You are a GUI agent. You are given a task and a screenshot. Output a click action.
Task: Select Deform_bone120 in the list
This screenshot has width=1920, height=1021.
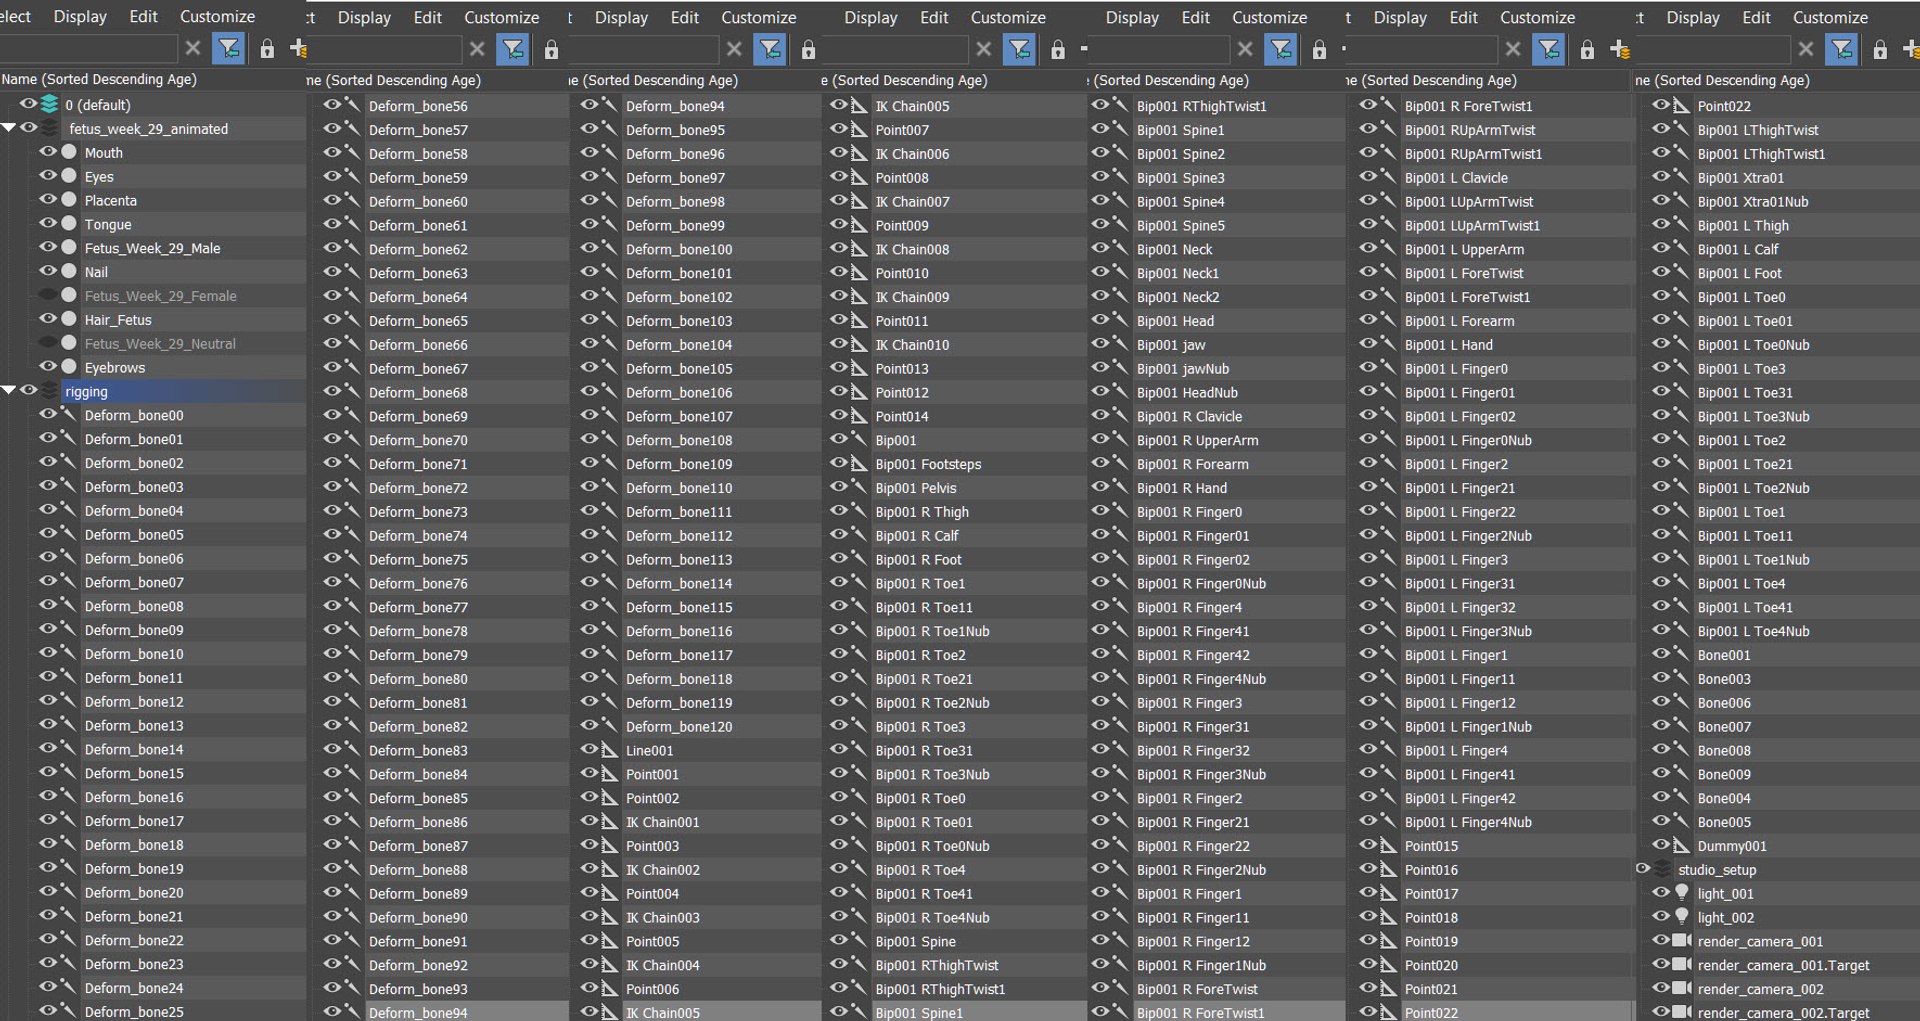(x=679, y=726)
